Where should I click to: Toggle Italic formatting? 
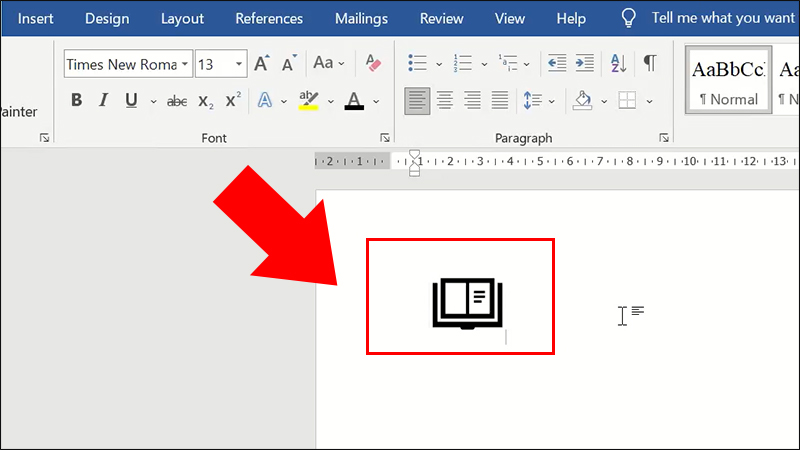coord(104,101)
